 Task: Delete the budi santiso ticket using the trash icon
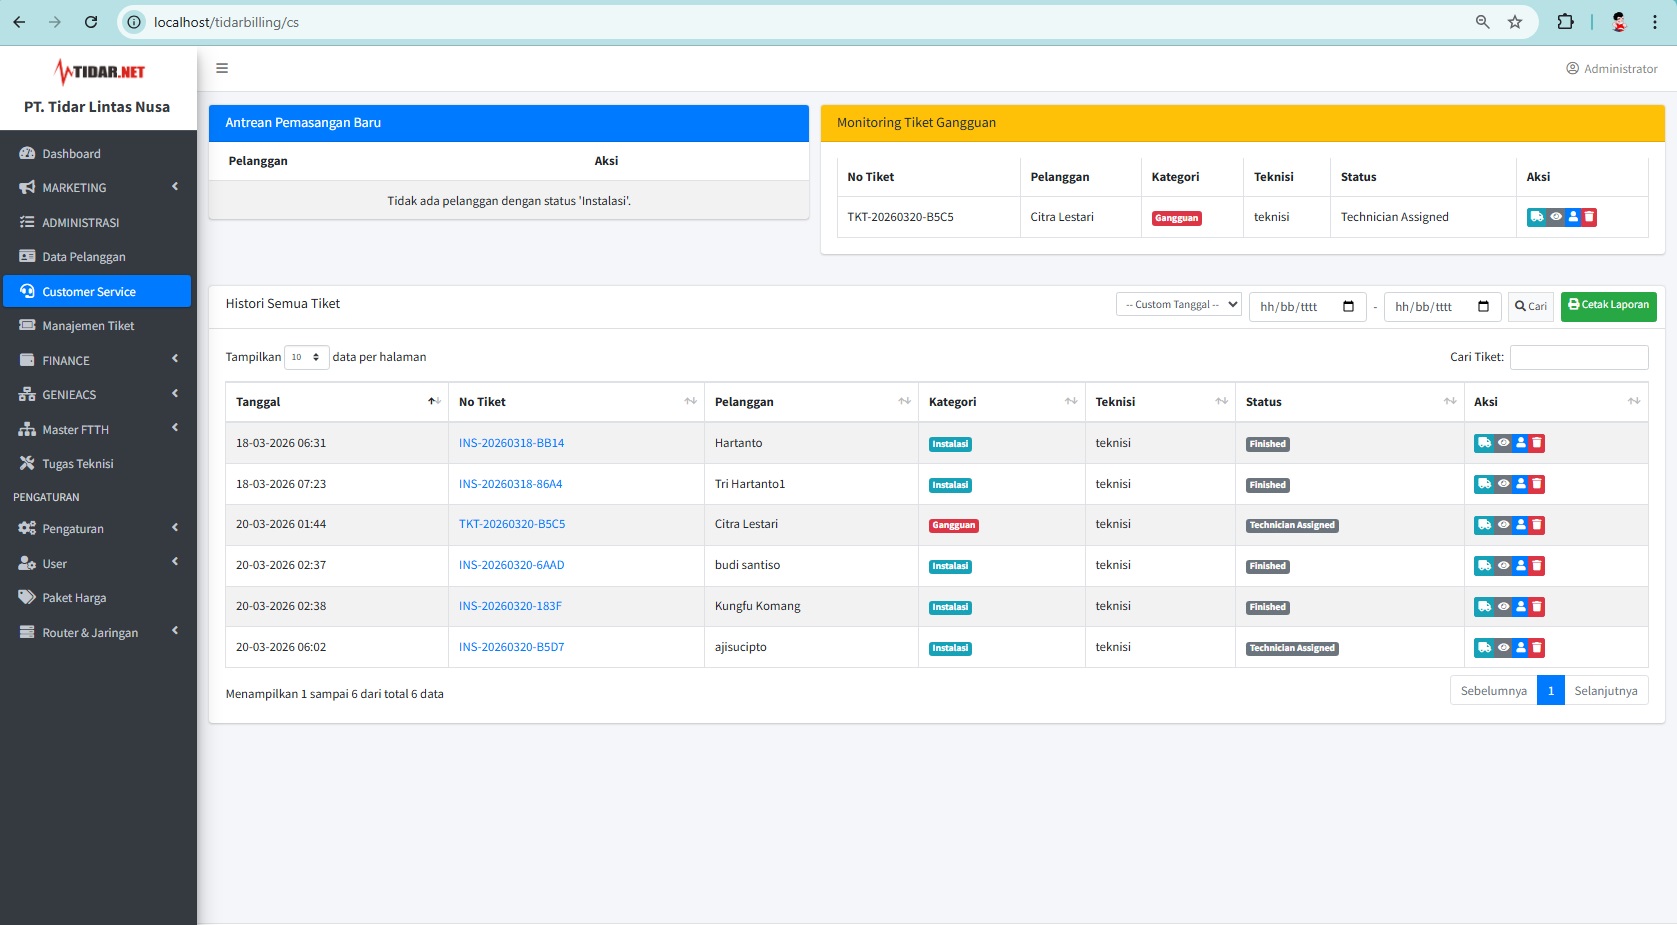click(x=1537, y=566)
